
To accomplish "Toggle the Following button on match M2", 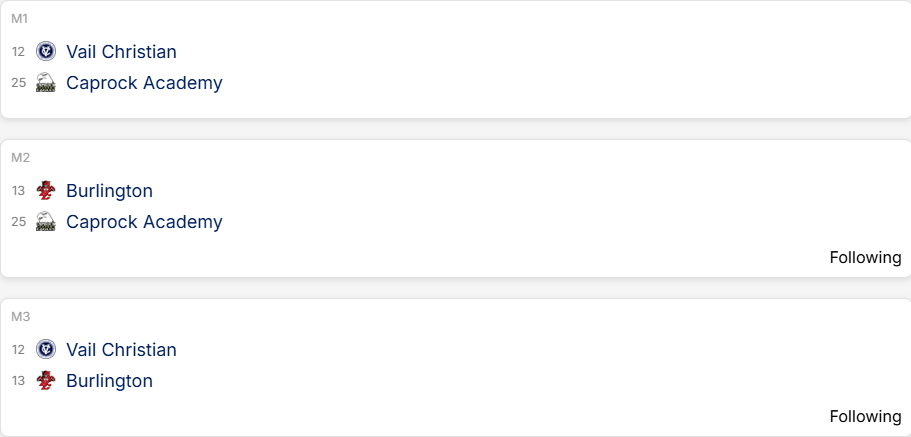I will click(865, 258).
